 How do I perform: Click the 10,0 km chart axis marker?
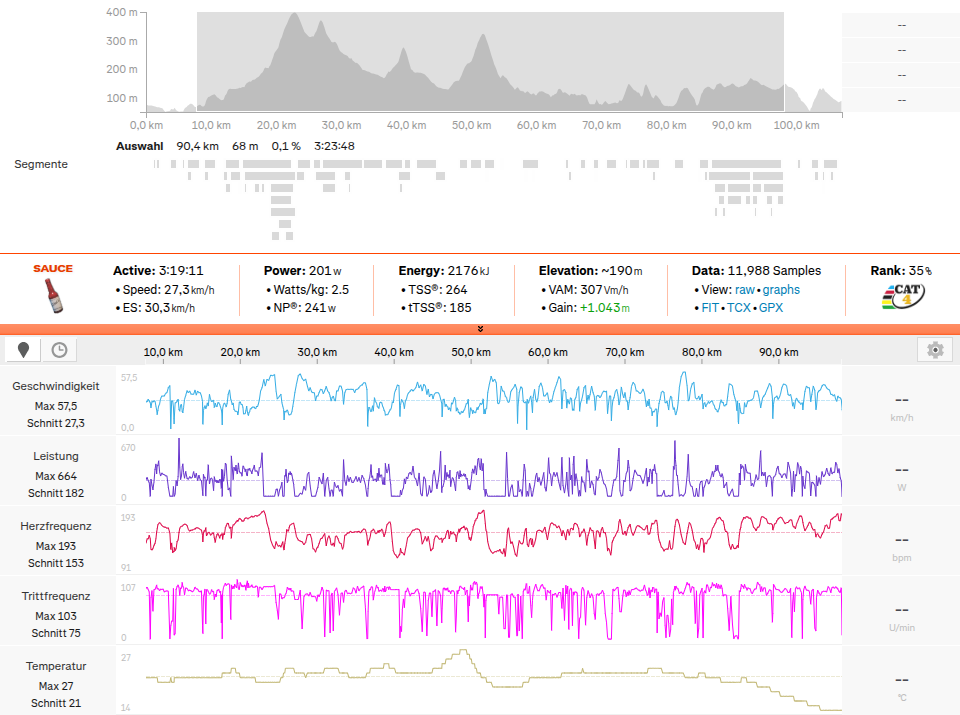163,353
